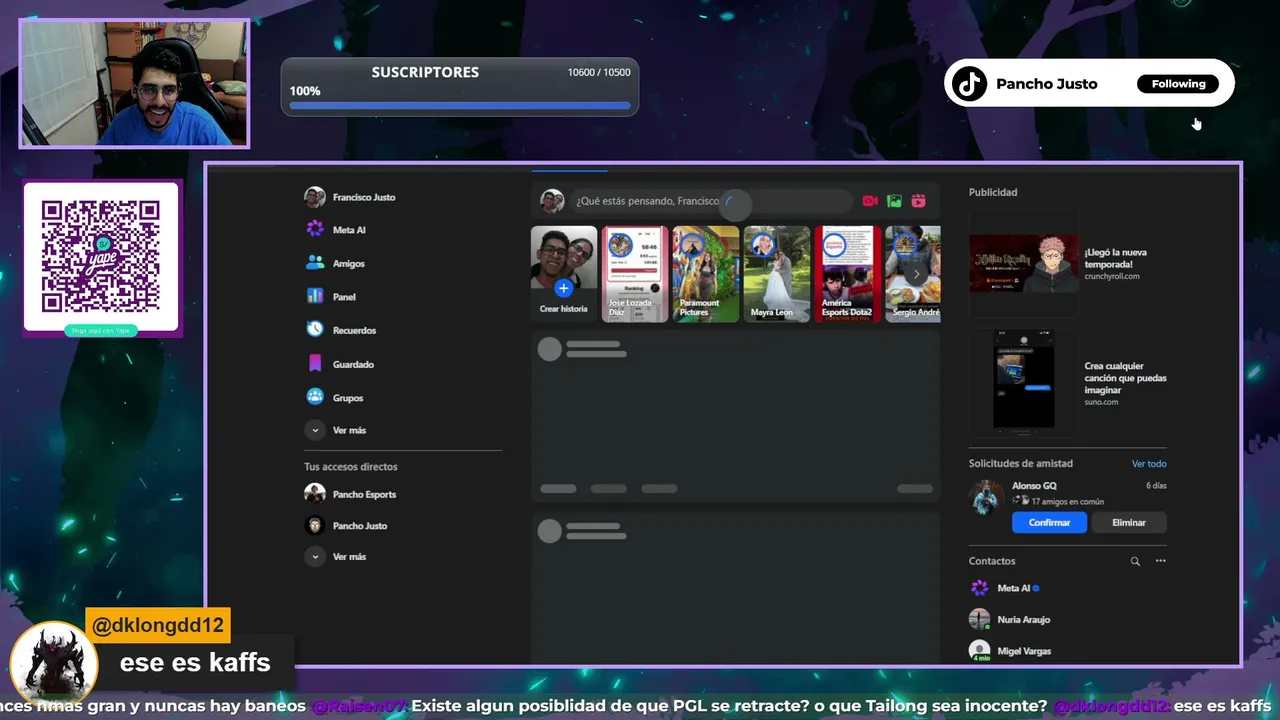Click chat avatar beside 'ese es kaffs'
Viewport: 1280px width, 720px height.
(x=54, y=663)
